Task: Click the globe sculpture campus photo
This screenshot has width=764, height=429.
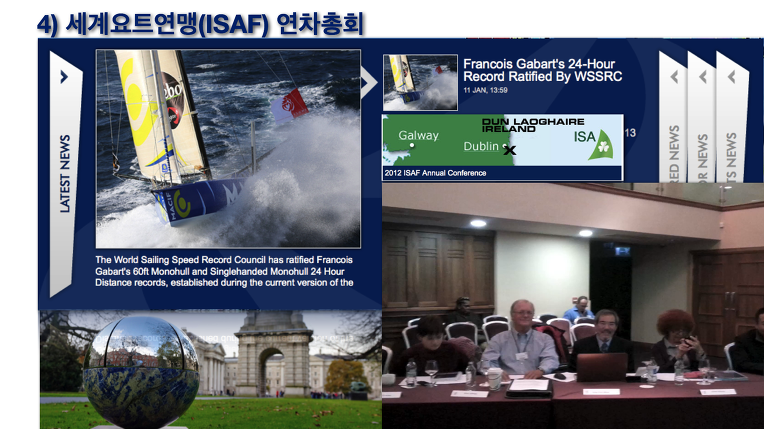Action: 210,370
